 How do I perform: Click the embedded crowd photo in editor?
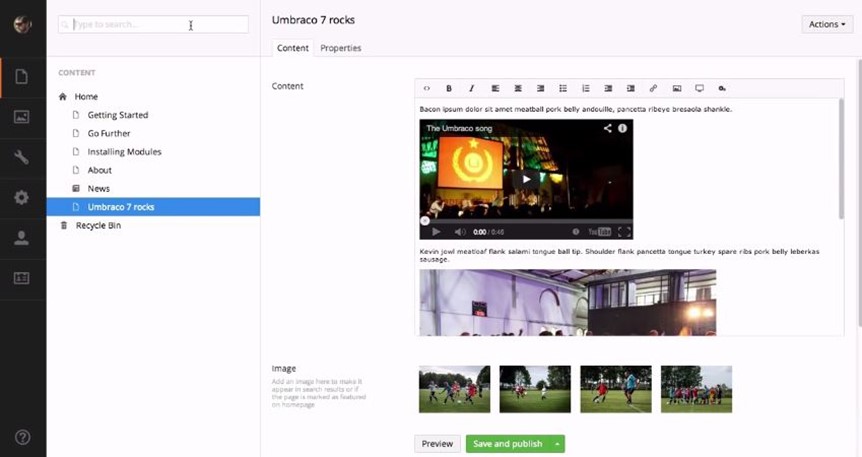tap(568, 302)
